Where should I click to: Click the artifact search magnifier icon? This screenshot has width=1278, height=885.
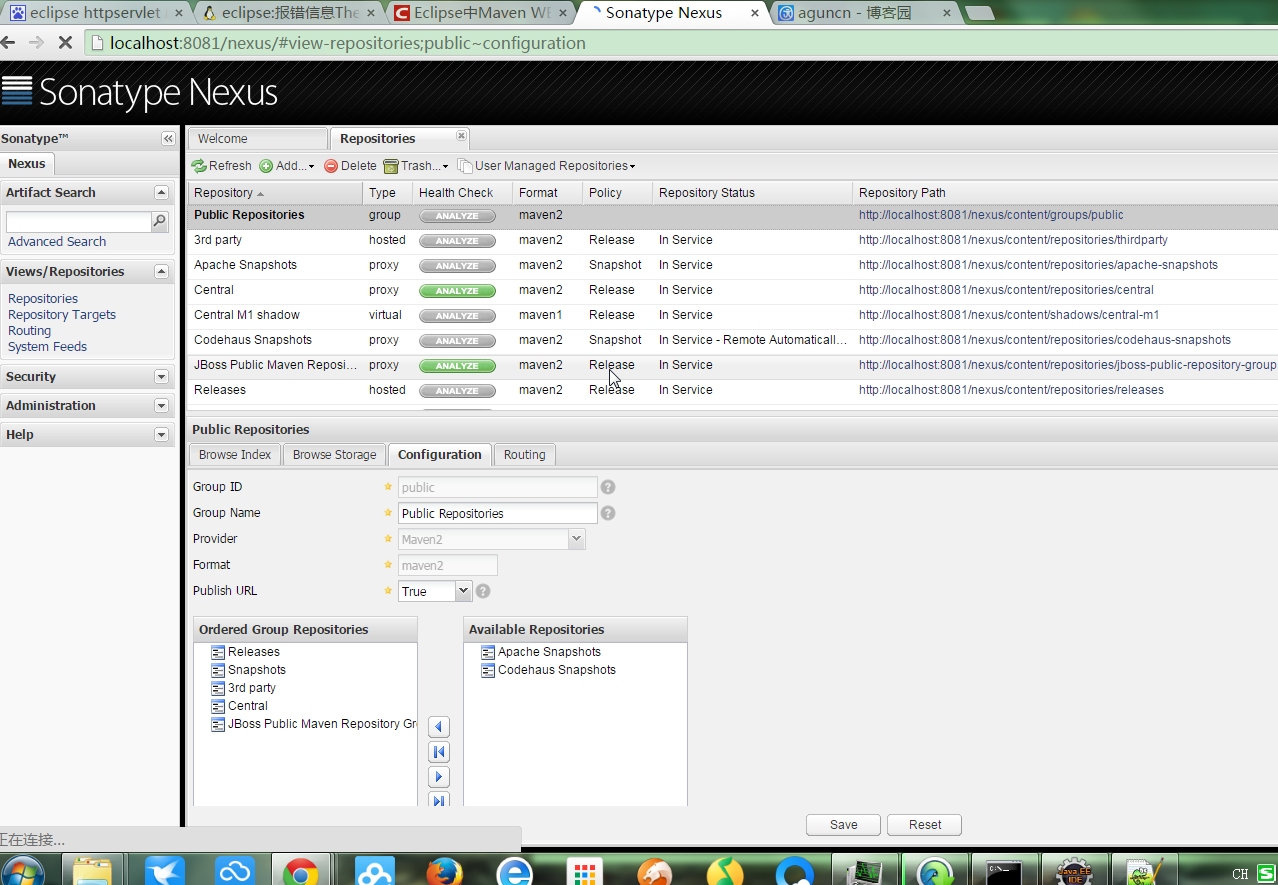159,222
